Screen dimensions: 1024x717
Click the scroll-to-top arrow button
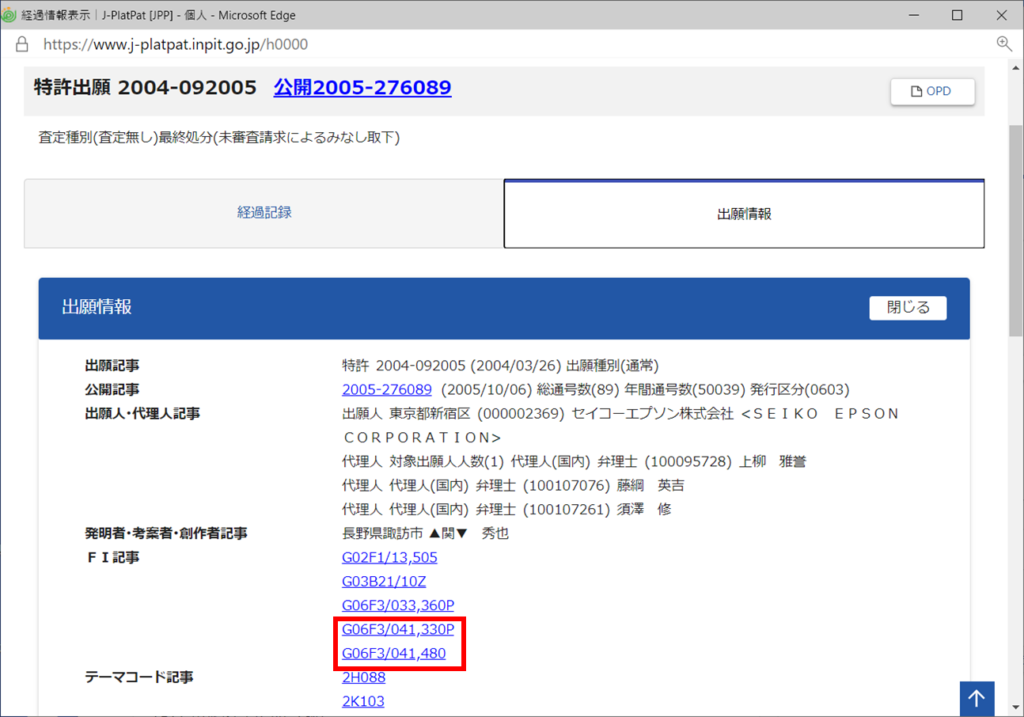977,698
